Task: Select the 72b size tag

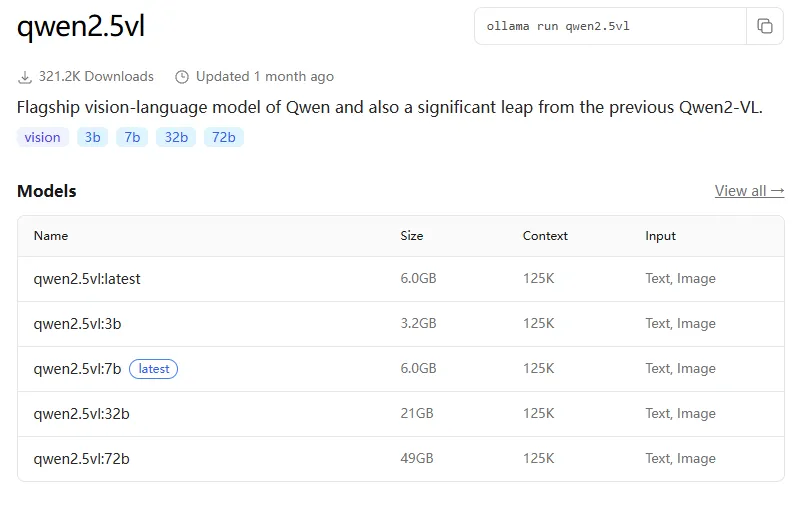Action: click(224, 137)
